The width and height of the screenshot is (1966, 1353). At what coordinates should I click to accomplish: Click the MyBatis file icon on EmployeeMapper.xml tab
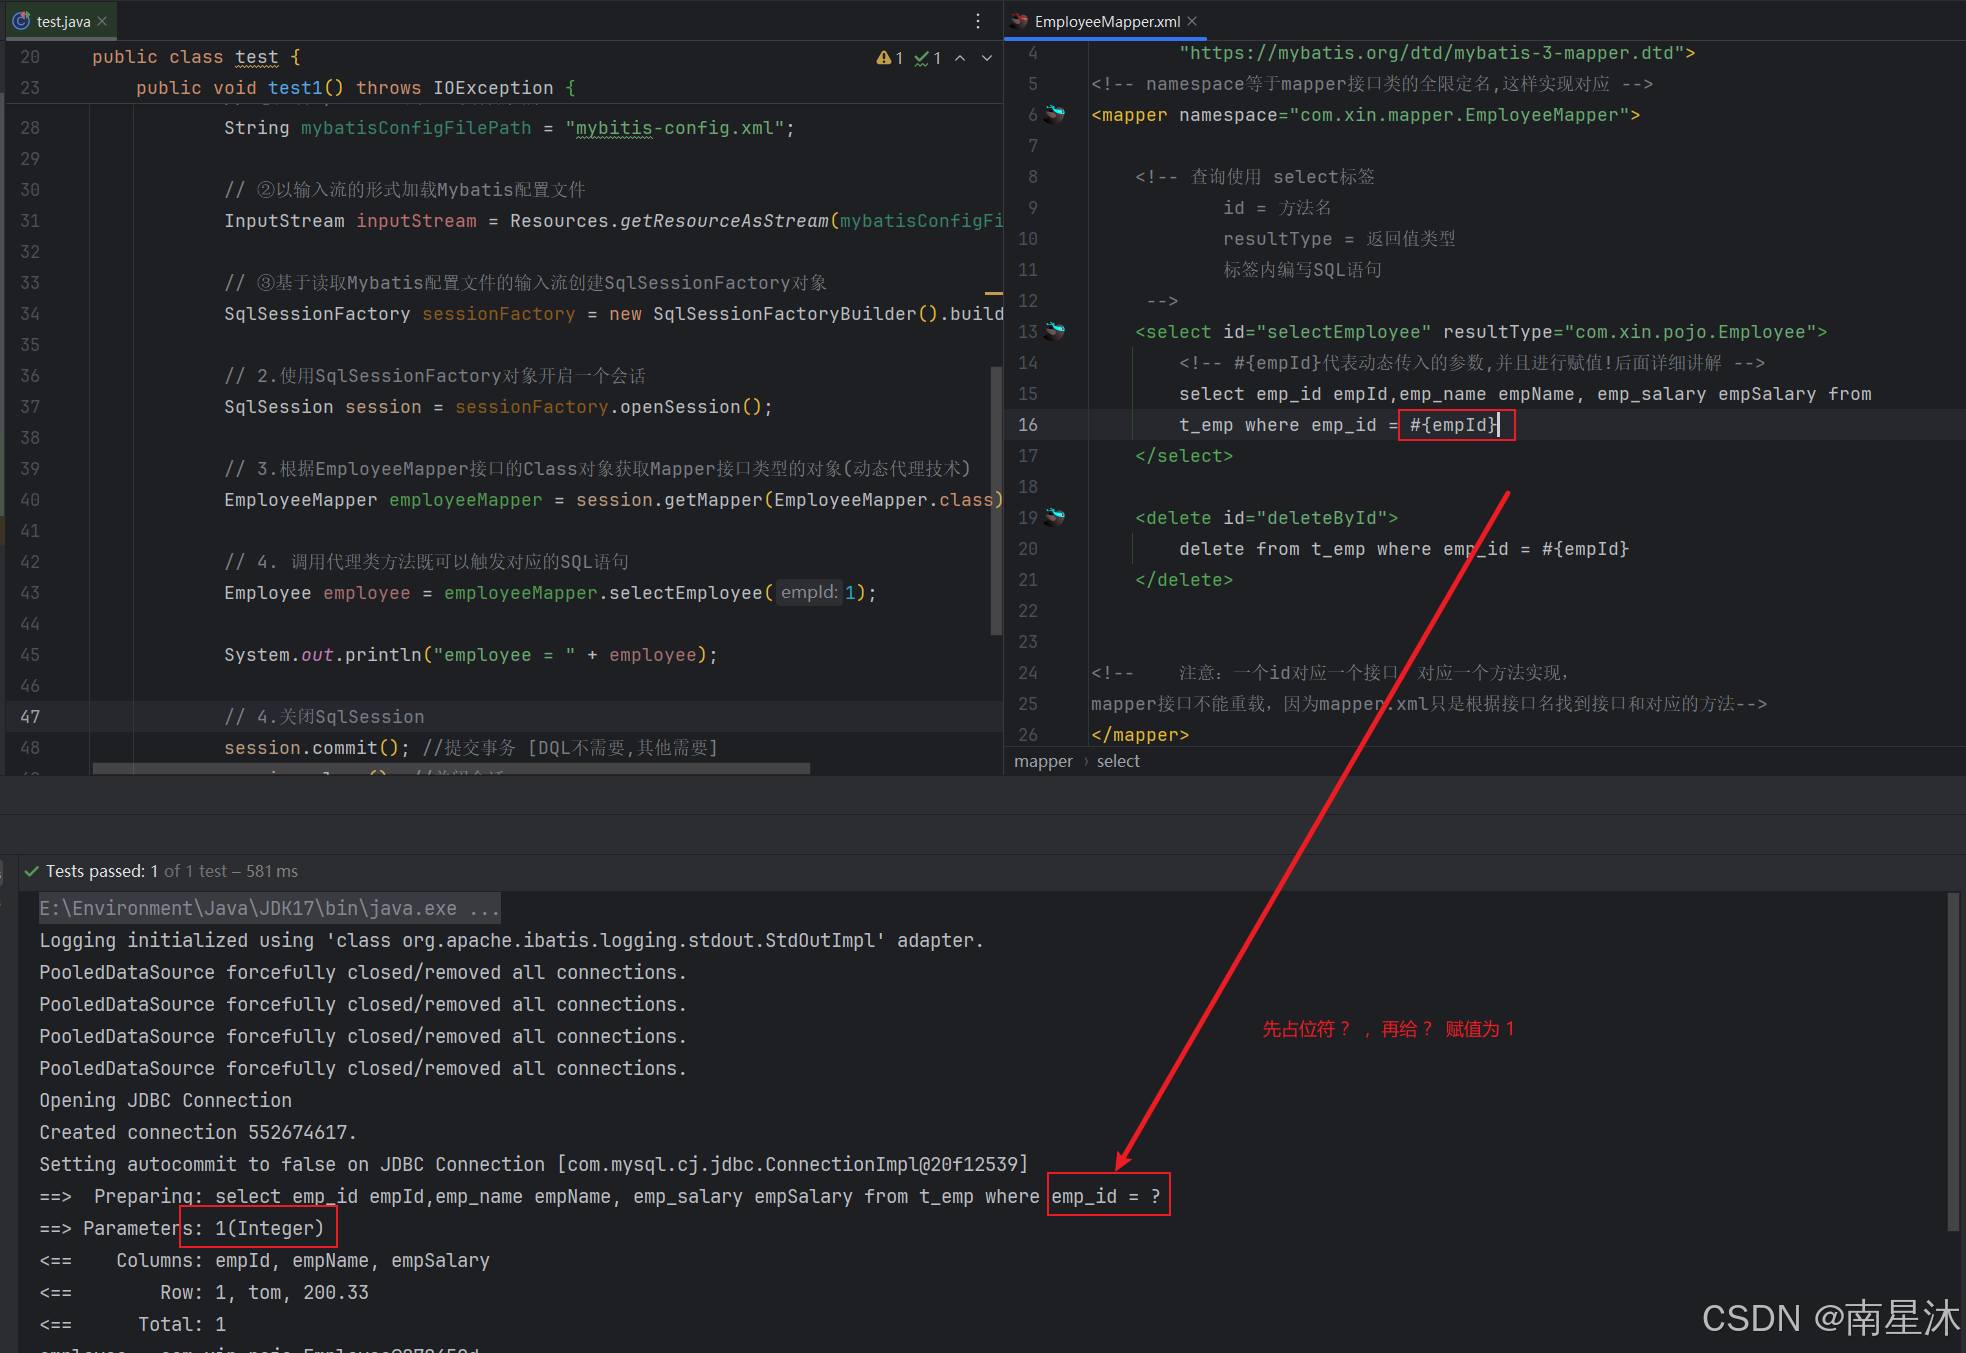[x=1020, y=21]
